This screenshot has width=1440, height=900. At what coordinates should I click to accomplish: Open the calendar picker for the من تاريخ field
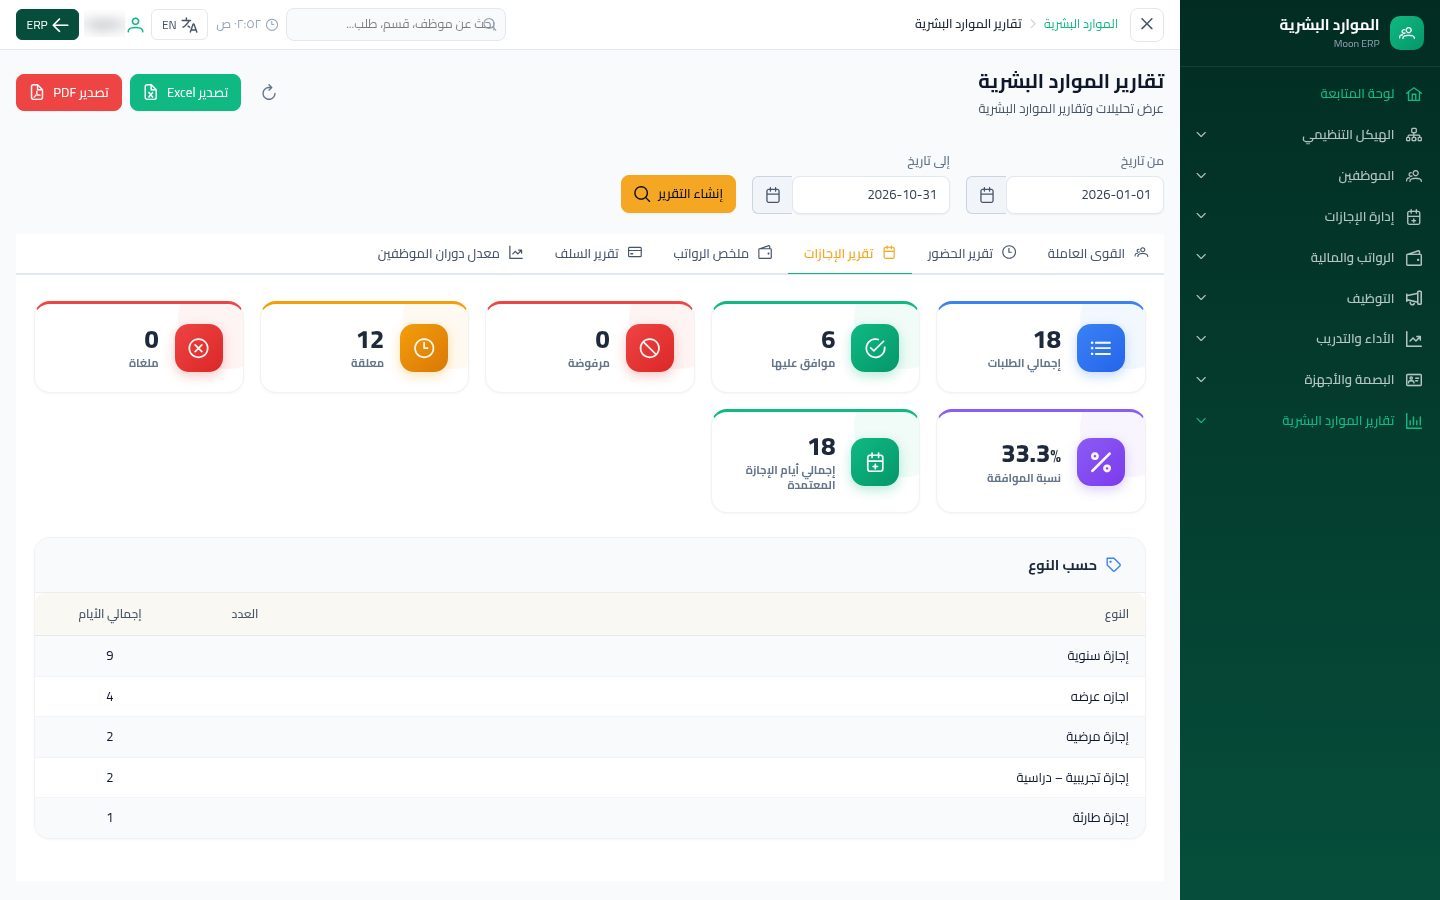pos(986,195)
